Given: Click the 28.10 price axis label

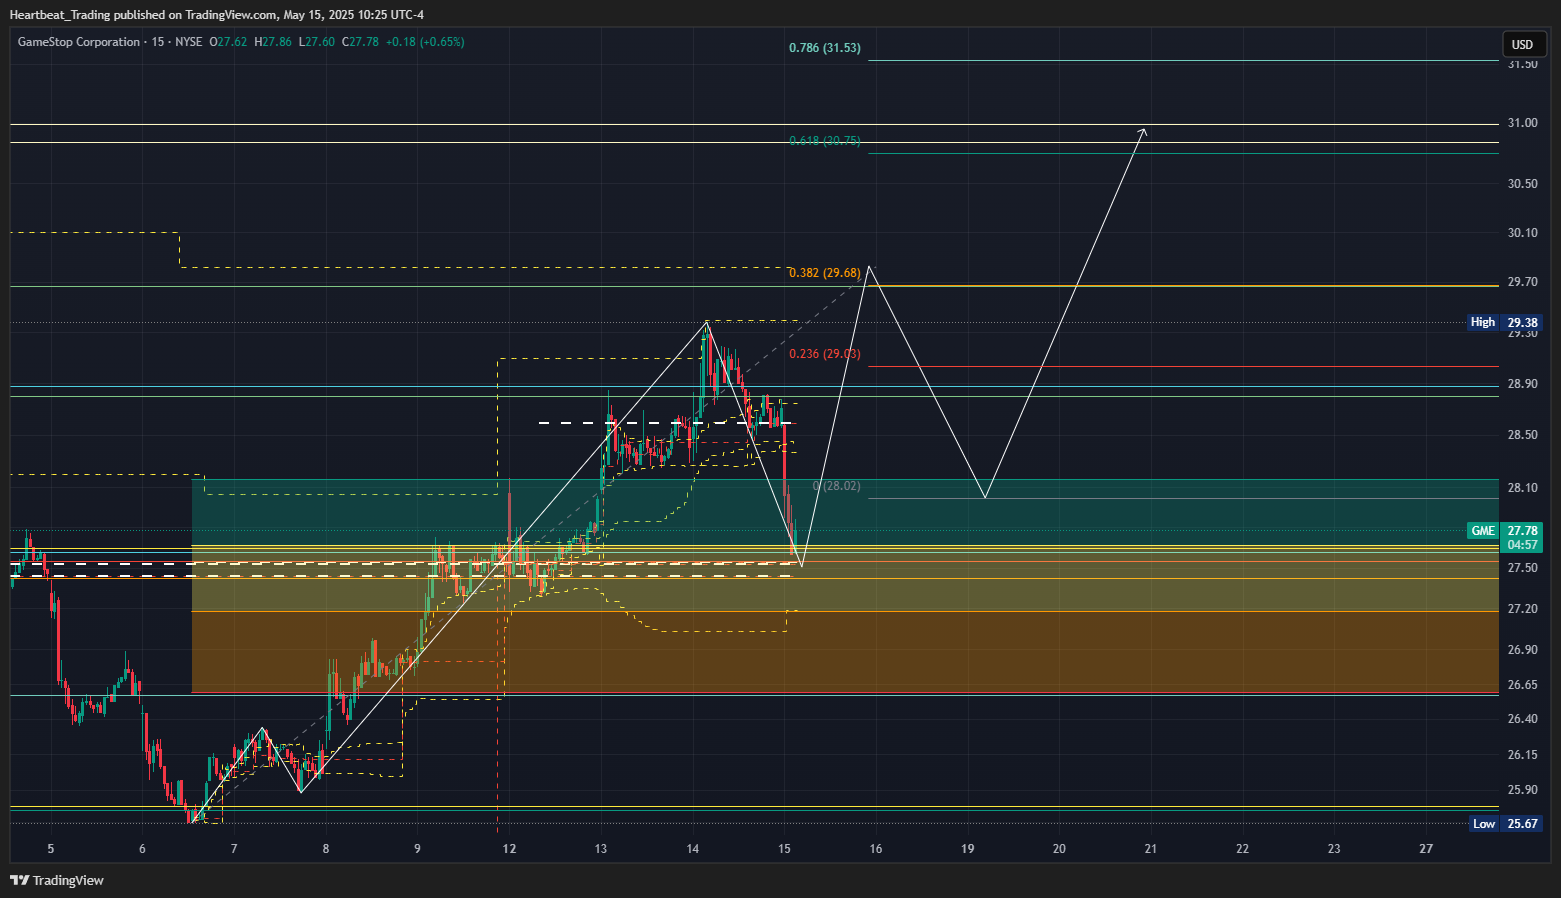Looking at the screenshot, I should 1522,488.
